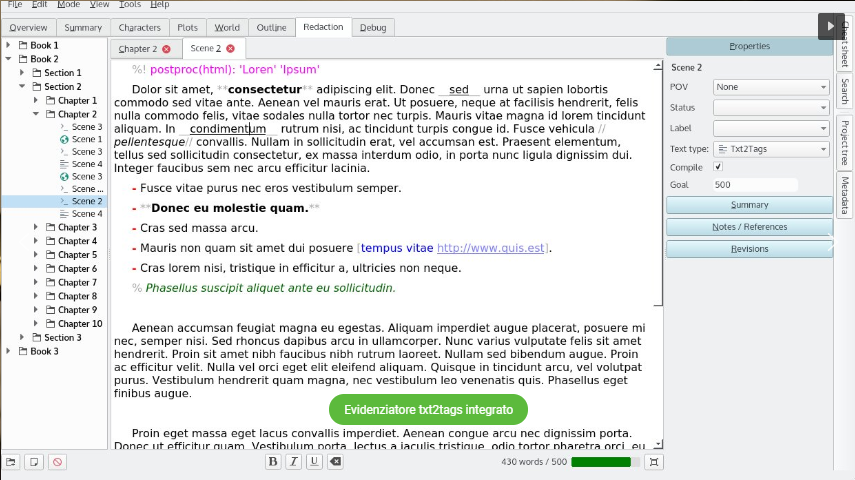Click globe icon of Scene 3 below Scene 4
855x480 pixels.
click(x=64, y=177)
